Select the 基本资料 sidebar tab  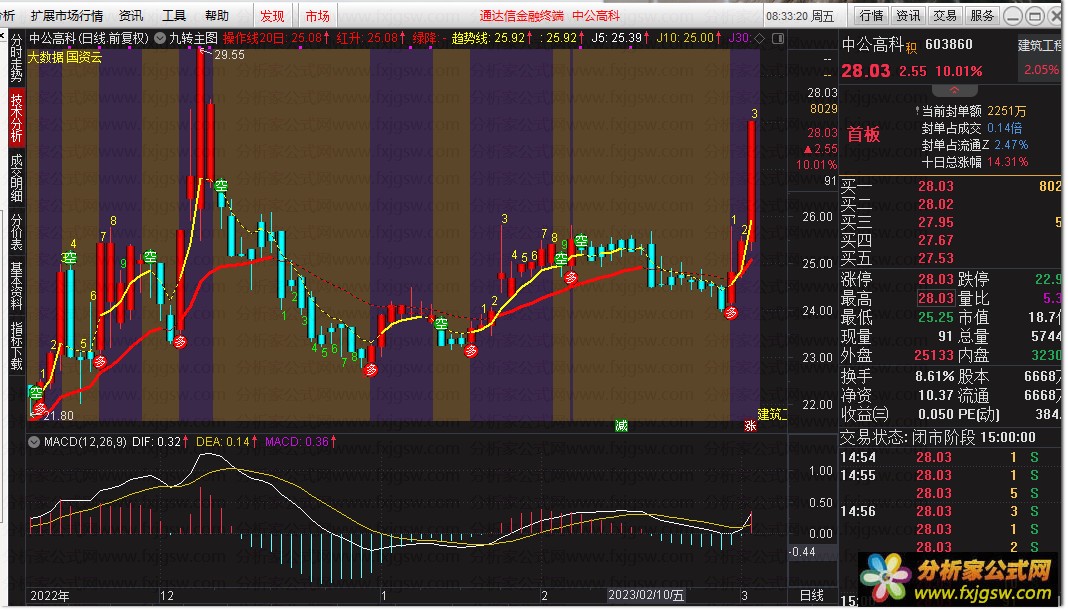(16, 286)
